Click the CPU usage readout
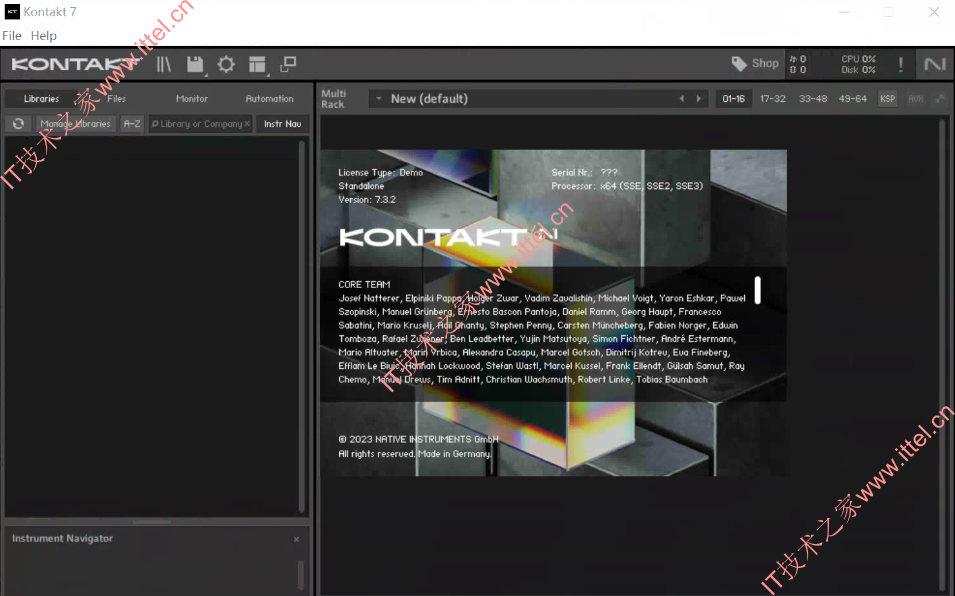955x596 pixels. coord(858,59)
